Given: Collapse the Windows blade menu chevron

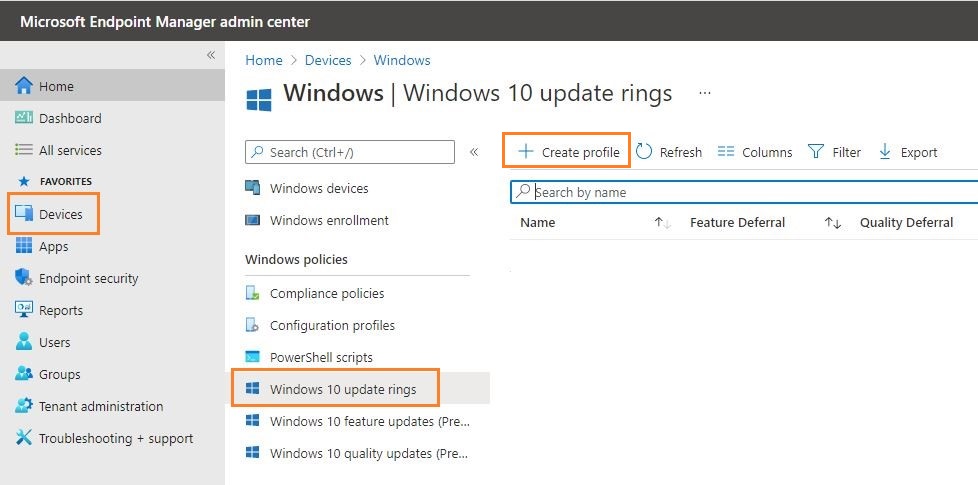Looking at the screenshot, I should click(474, 151).
